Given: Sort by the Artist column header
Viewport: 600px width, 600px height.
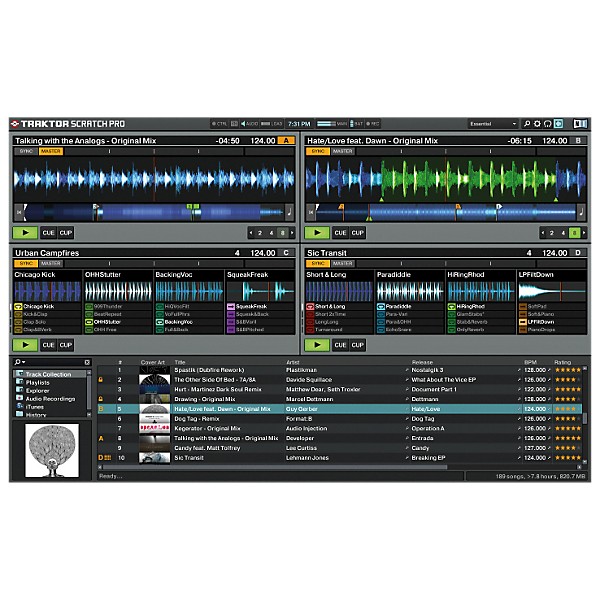Looking at the screenshot, I should click(293, 362).
